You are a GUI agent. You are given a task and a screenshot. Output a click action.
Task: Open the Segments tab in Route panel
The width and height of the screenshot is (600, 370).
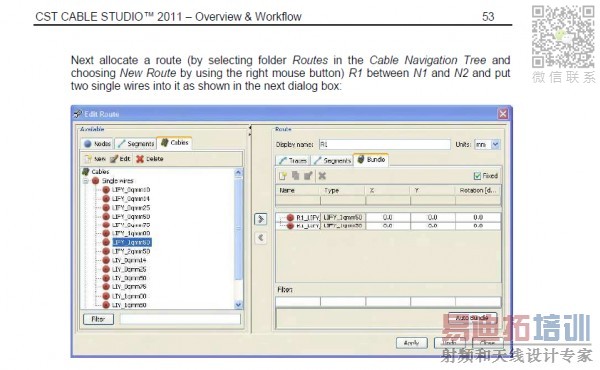point(332,160)
